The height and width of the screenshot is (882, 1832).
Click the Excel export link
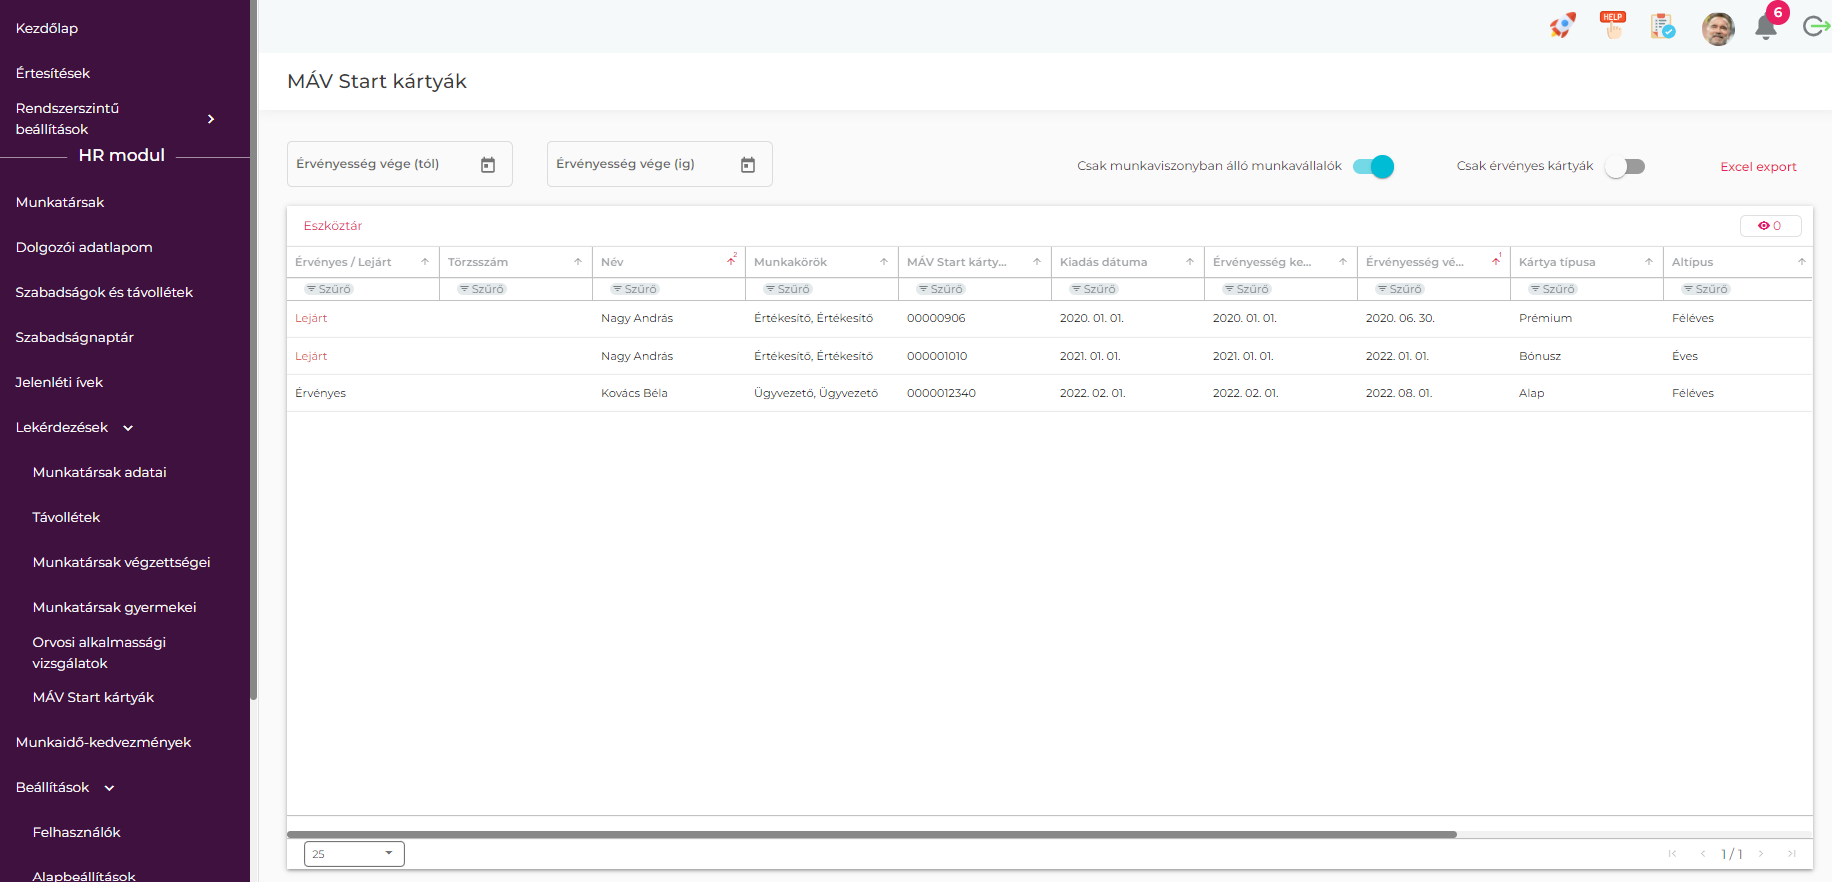1758,167
